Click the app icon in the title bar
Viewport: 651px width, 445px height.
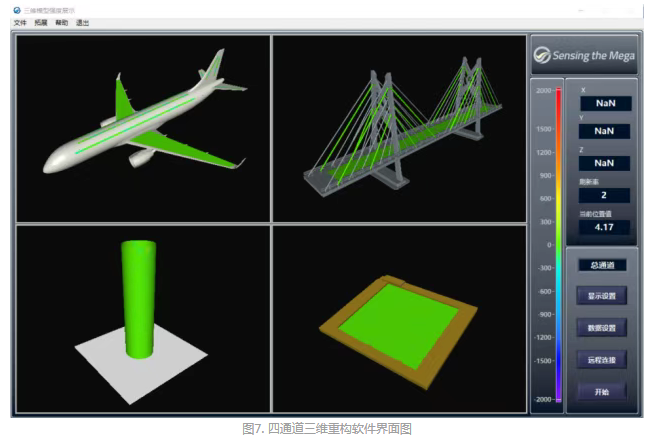[x=17, y=10]
